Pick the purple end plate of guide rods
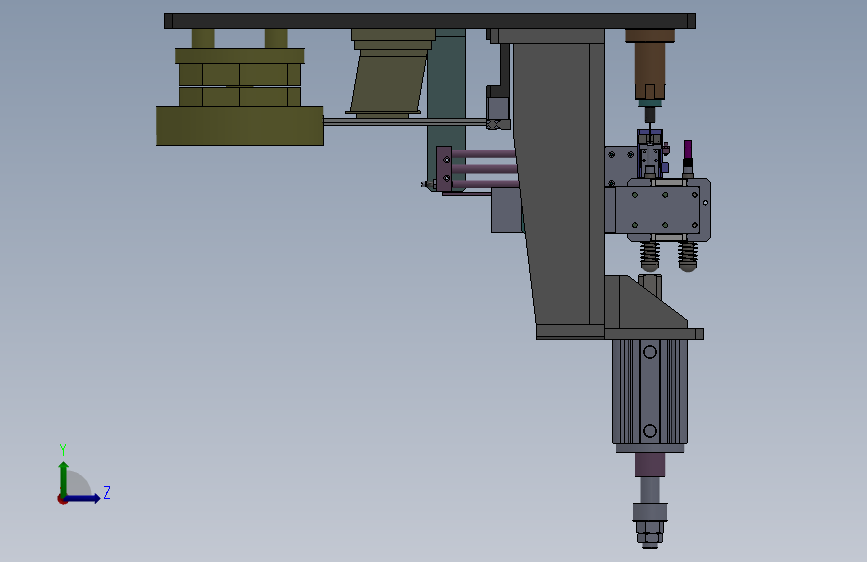This screenshot has height=562, width=867. (444, 169)
